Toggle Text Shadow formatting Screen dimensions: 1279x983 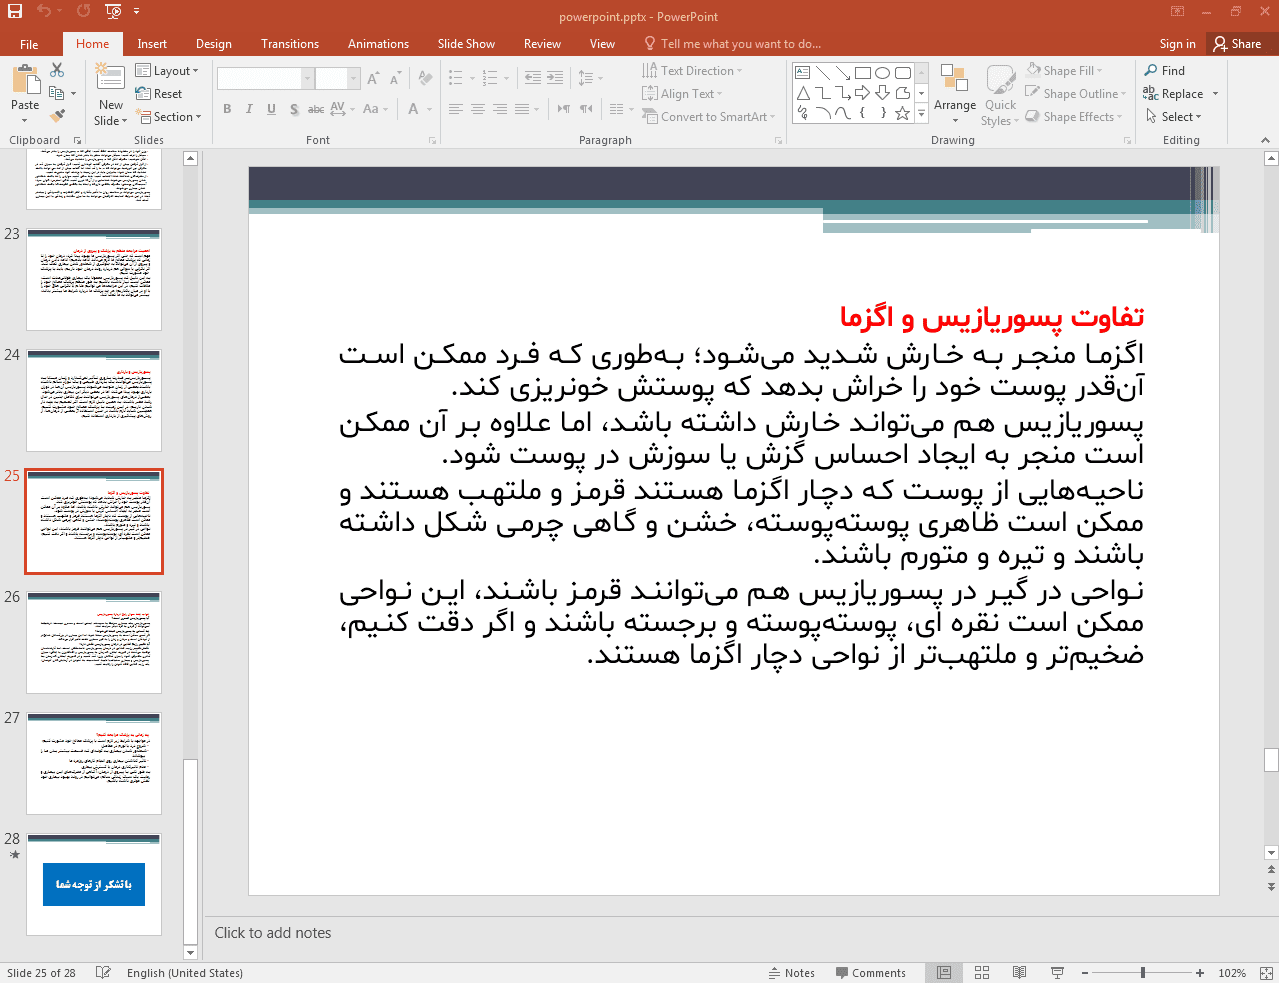pos(294,109)
